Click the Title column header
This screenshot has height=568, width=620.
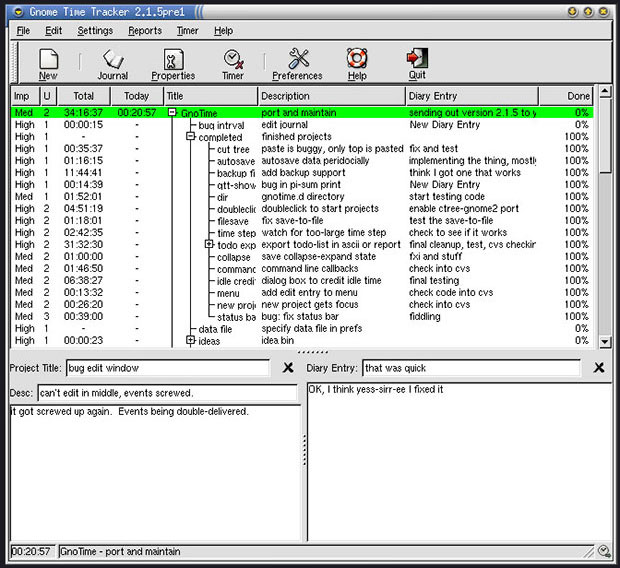(211, 96)
